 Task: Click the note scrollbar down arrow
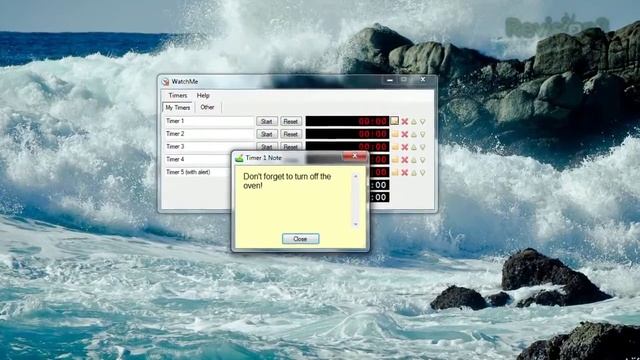(356, 224)
